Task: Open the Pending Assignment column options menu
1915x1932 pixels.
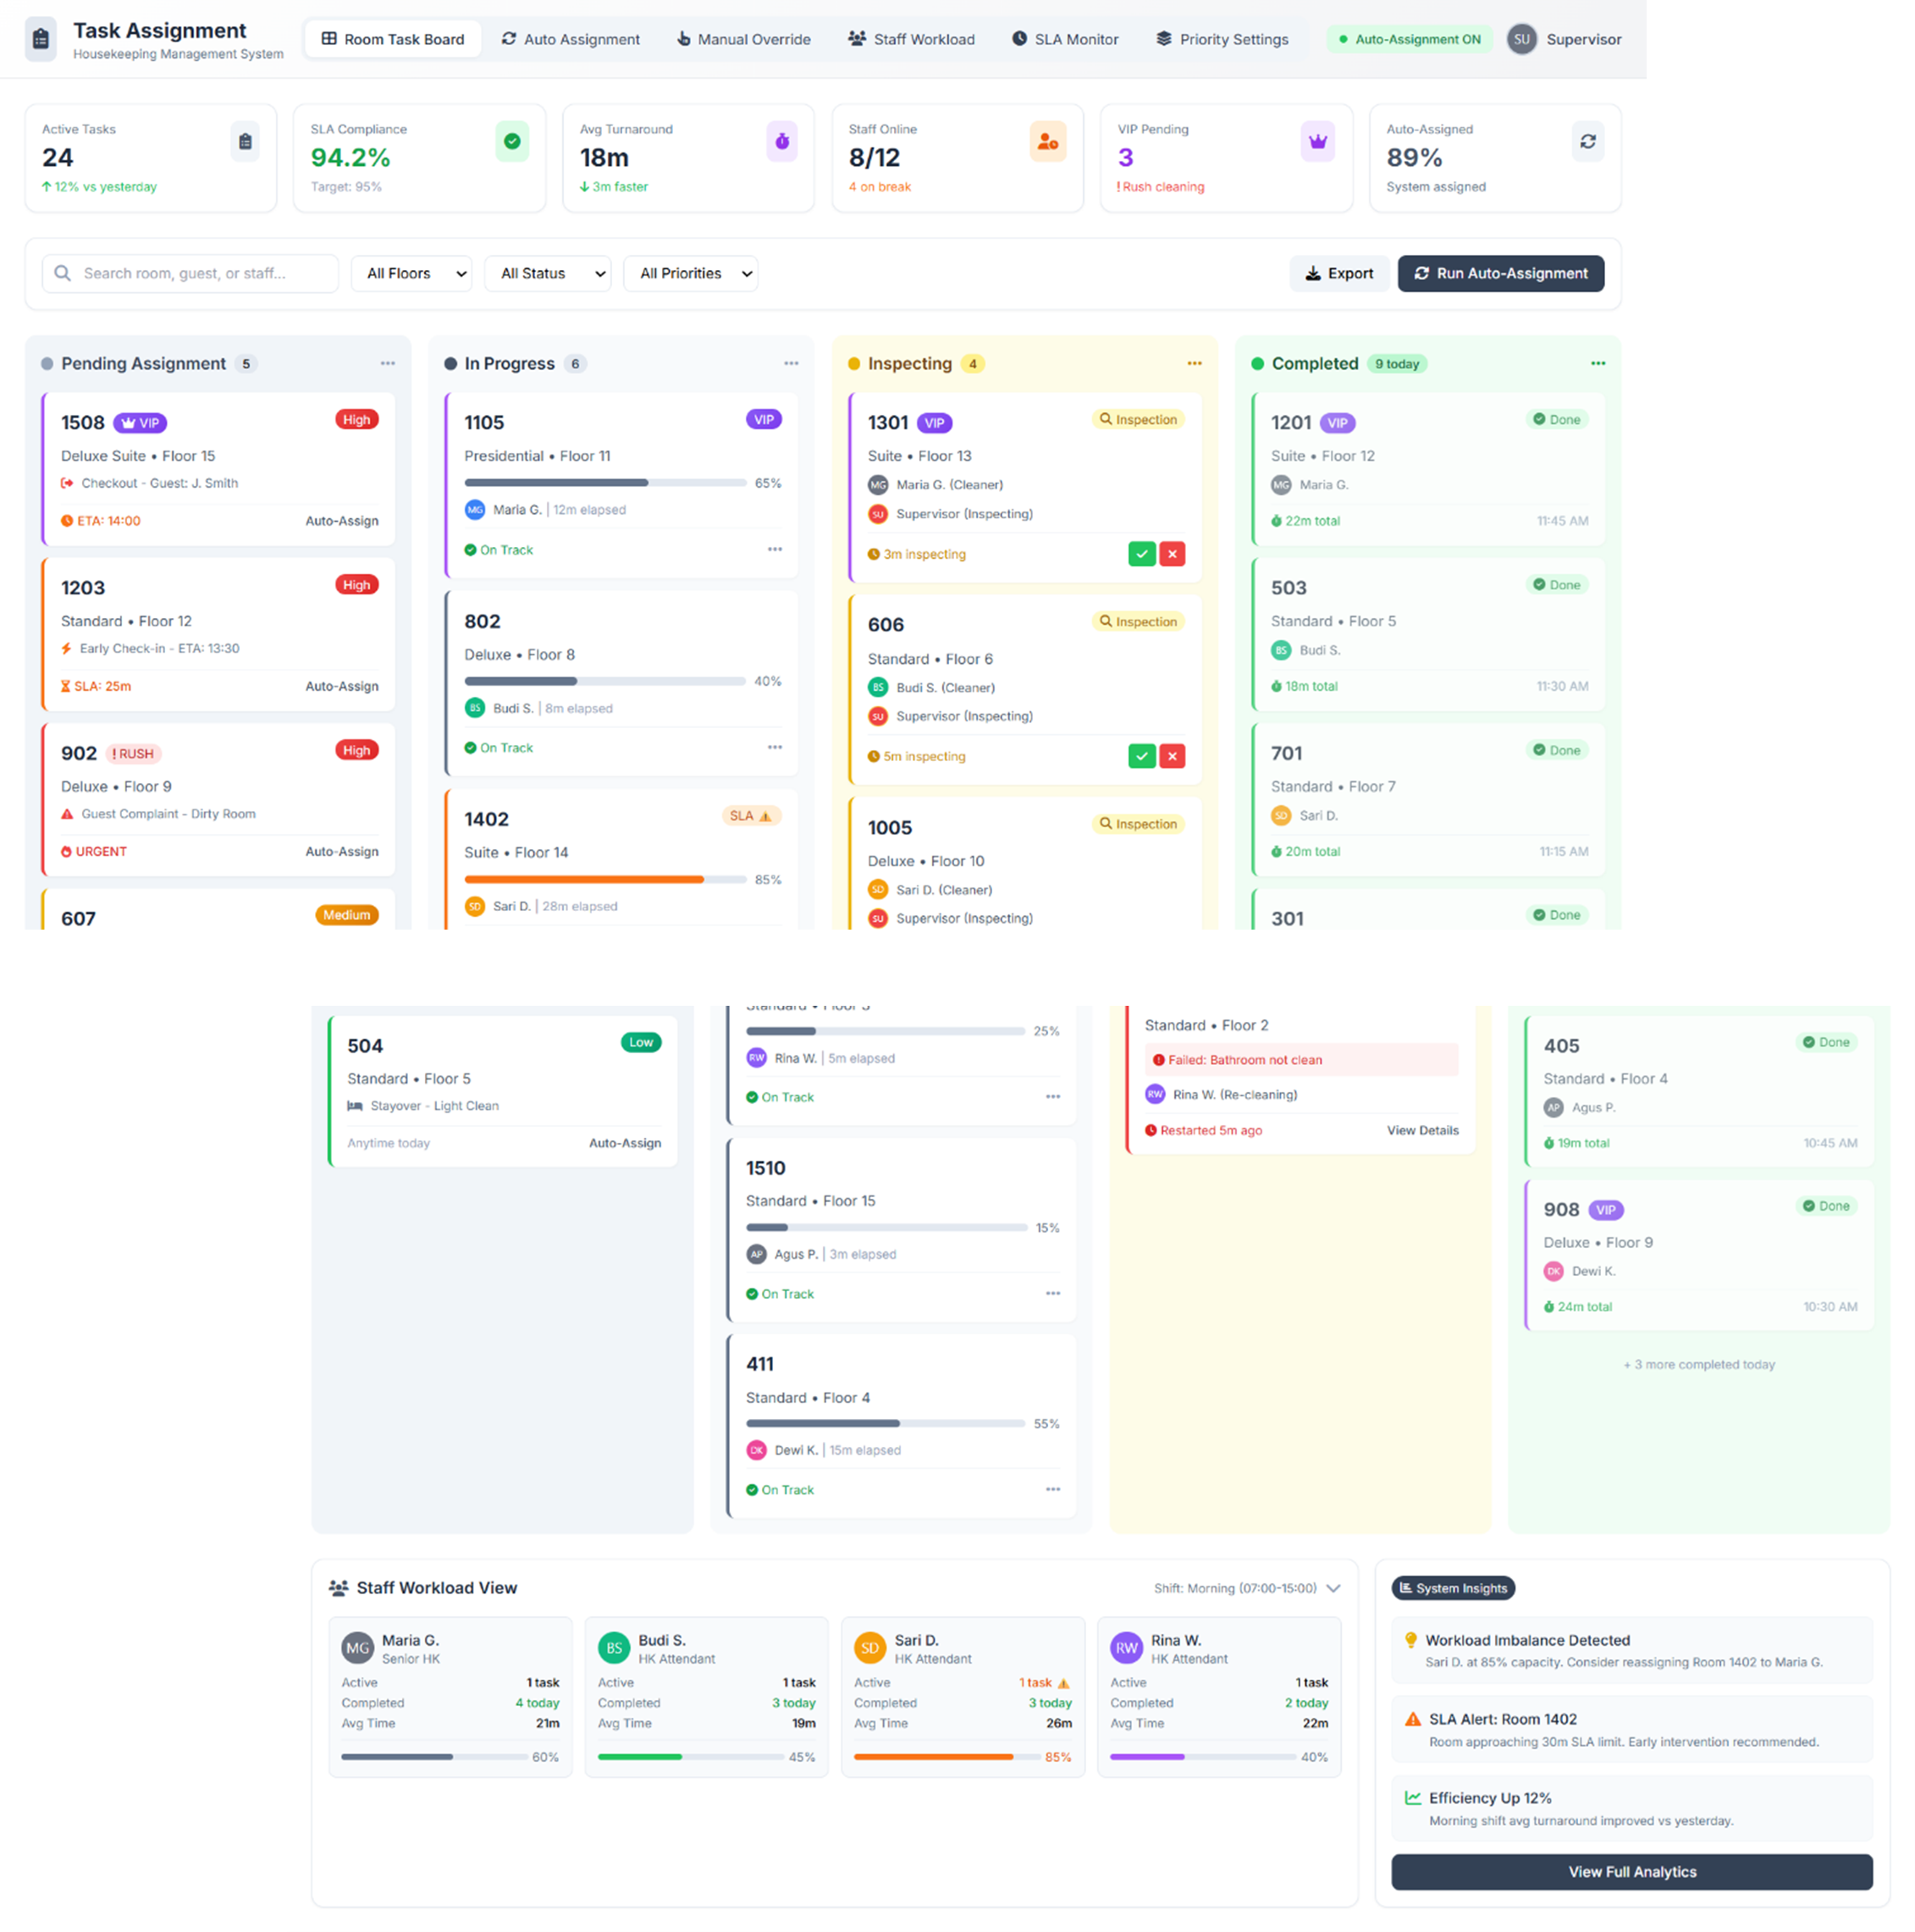Action: 387,364
